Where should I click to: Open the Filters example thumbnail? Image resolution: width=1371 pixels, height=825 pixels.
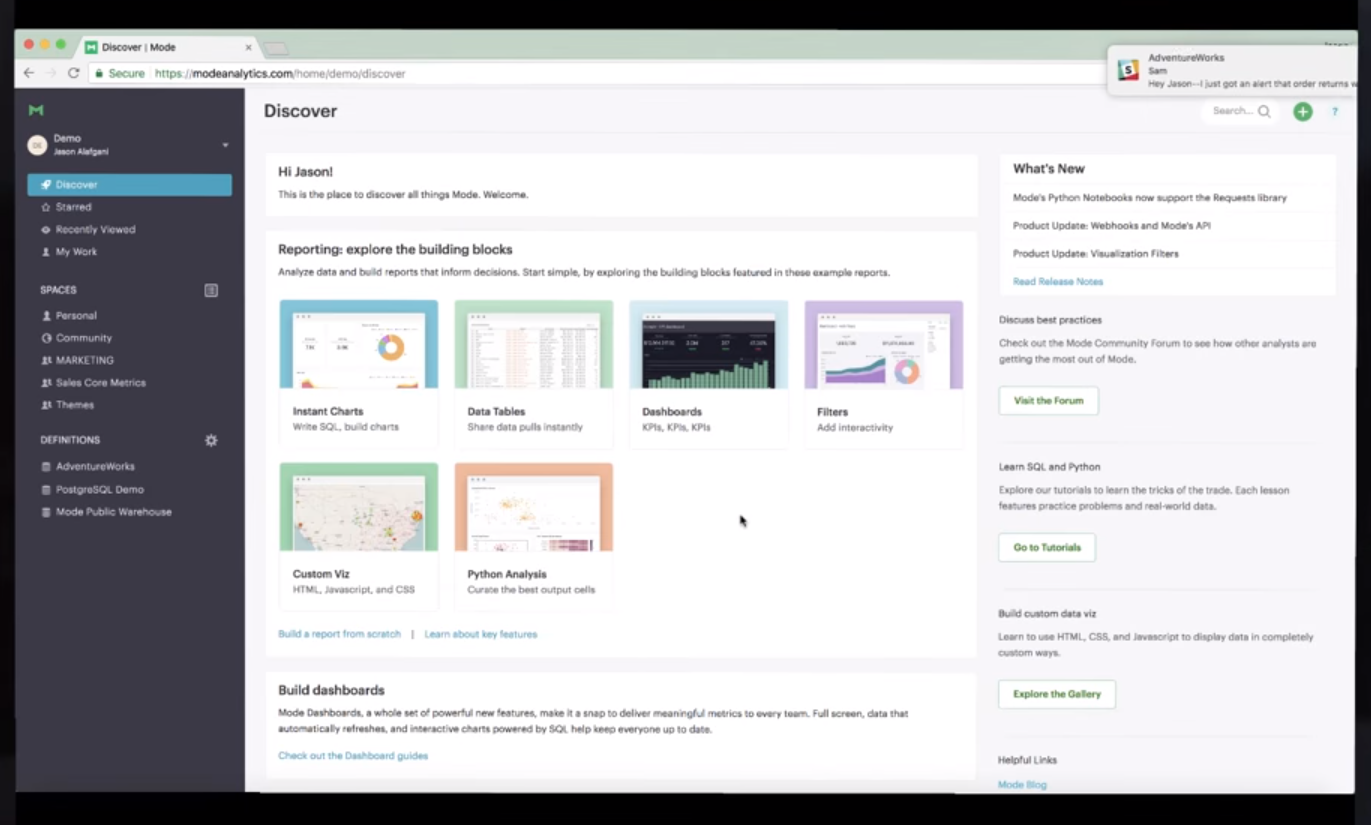pyautogui.click(x=884, y=344)
